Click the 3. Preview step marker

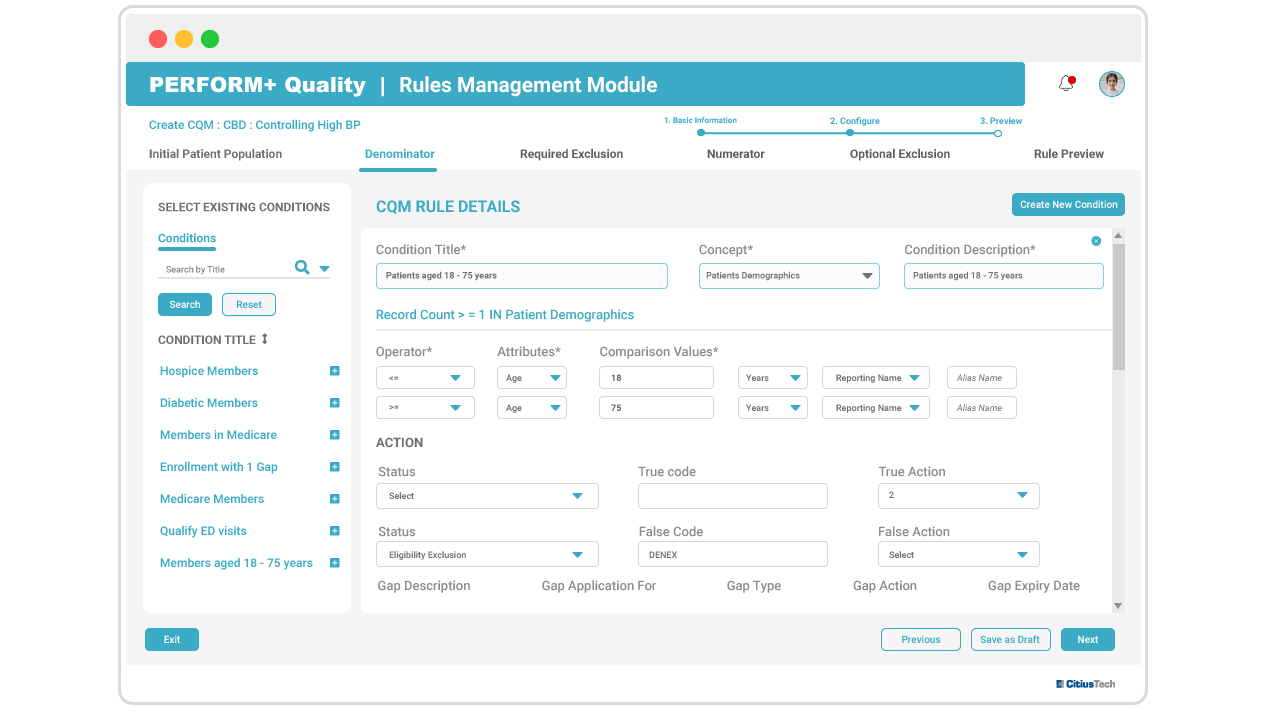pos(998,132)
